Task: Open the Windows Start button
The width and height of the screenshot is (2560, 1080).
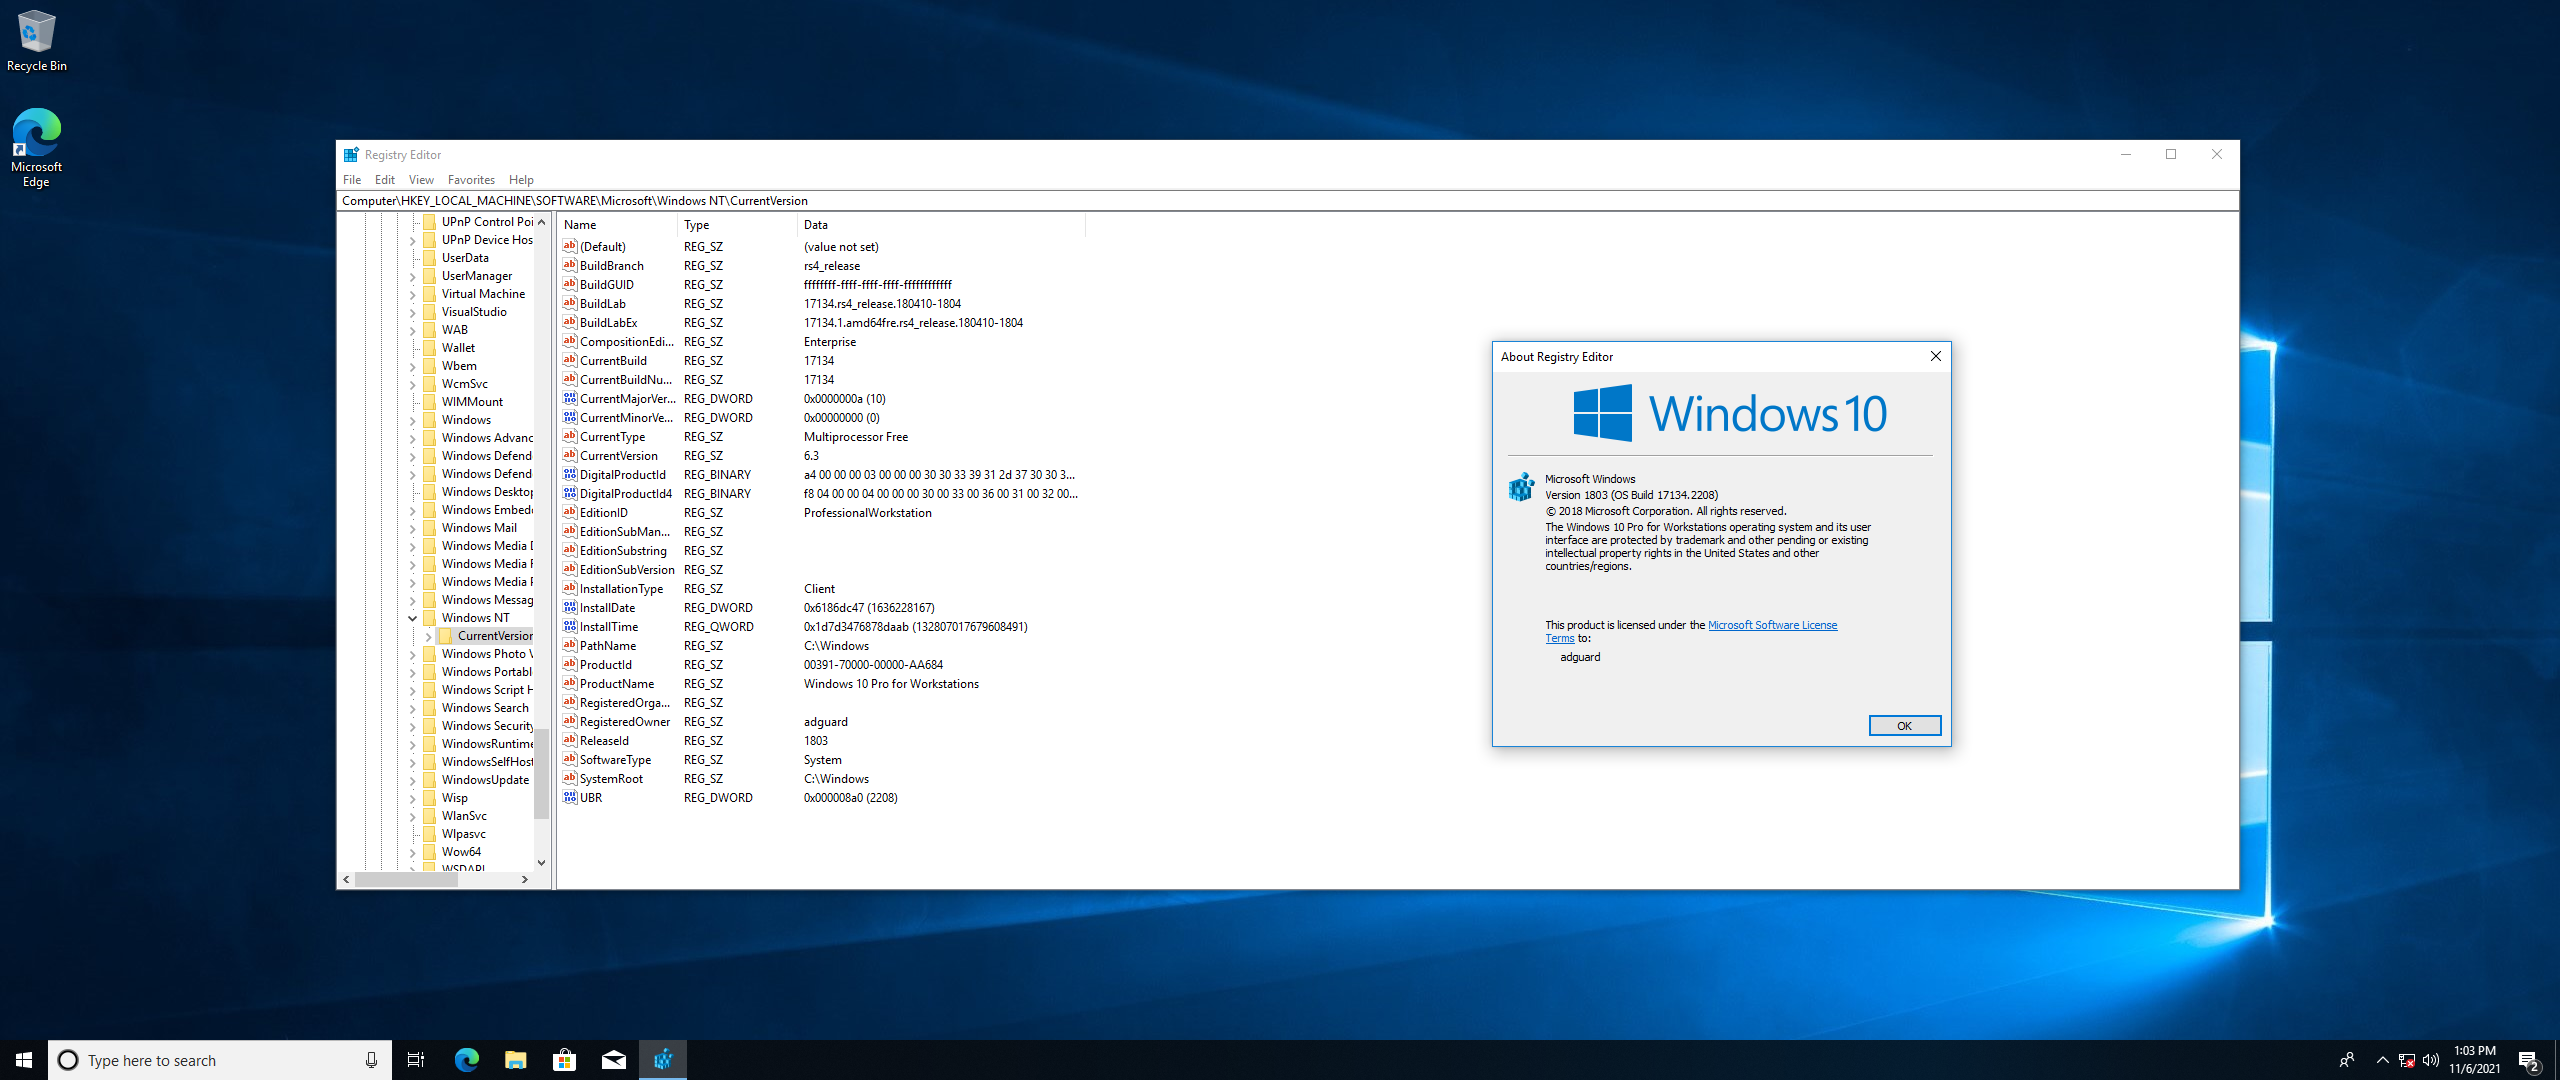Action: coord(24,1060)
